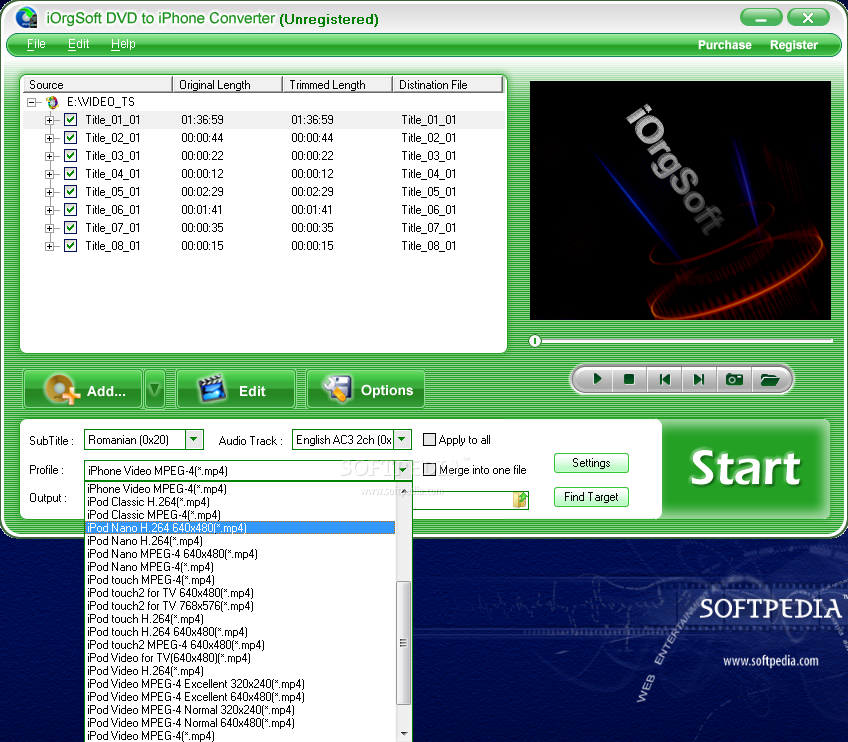
Task: Pick iPod touch MPEG-4(*.mp4) profile
Action: pos(241,580)
